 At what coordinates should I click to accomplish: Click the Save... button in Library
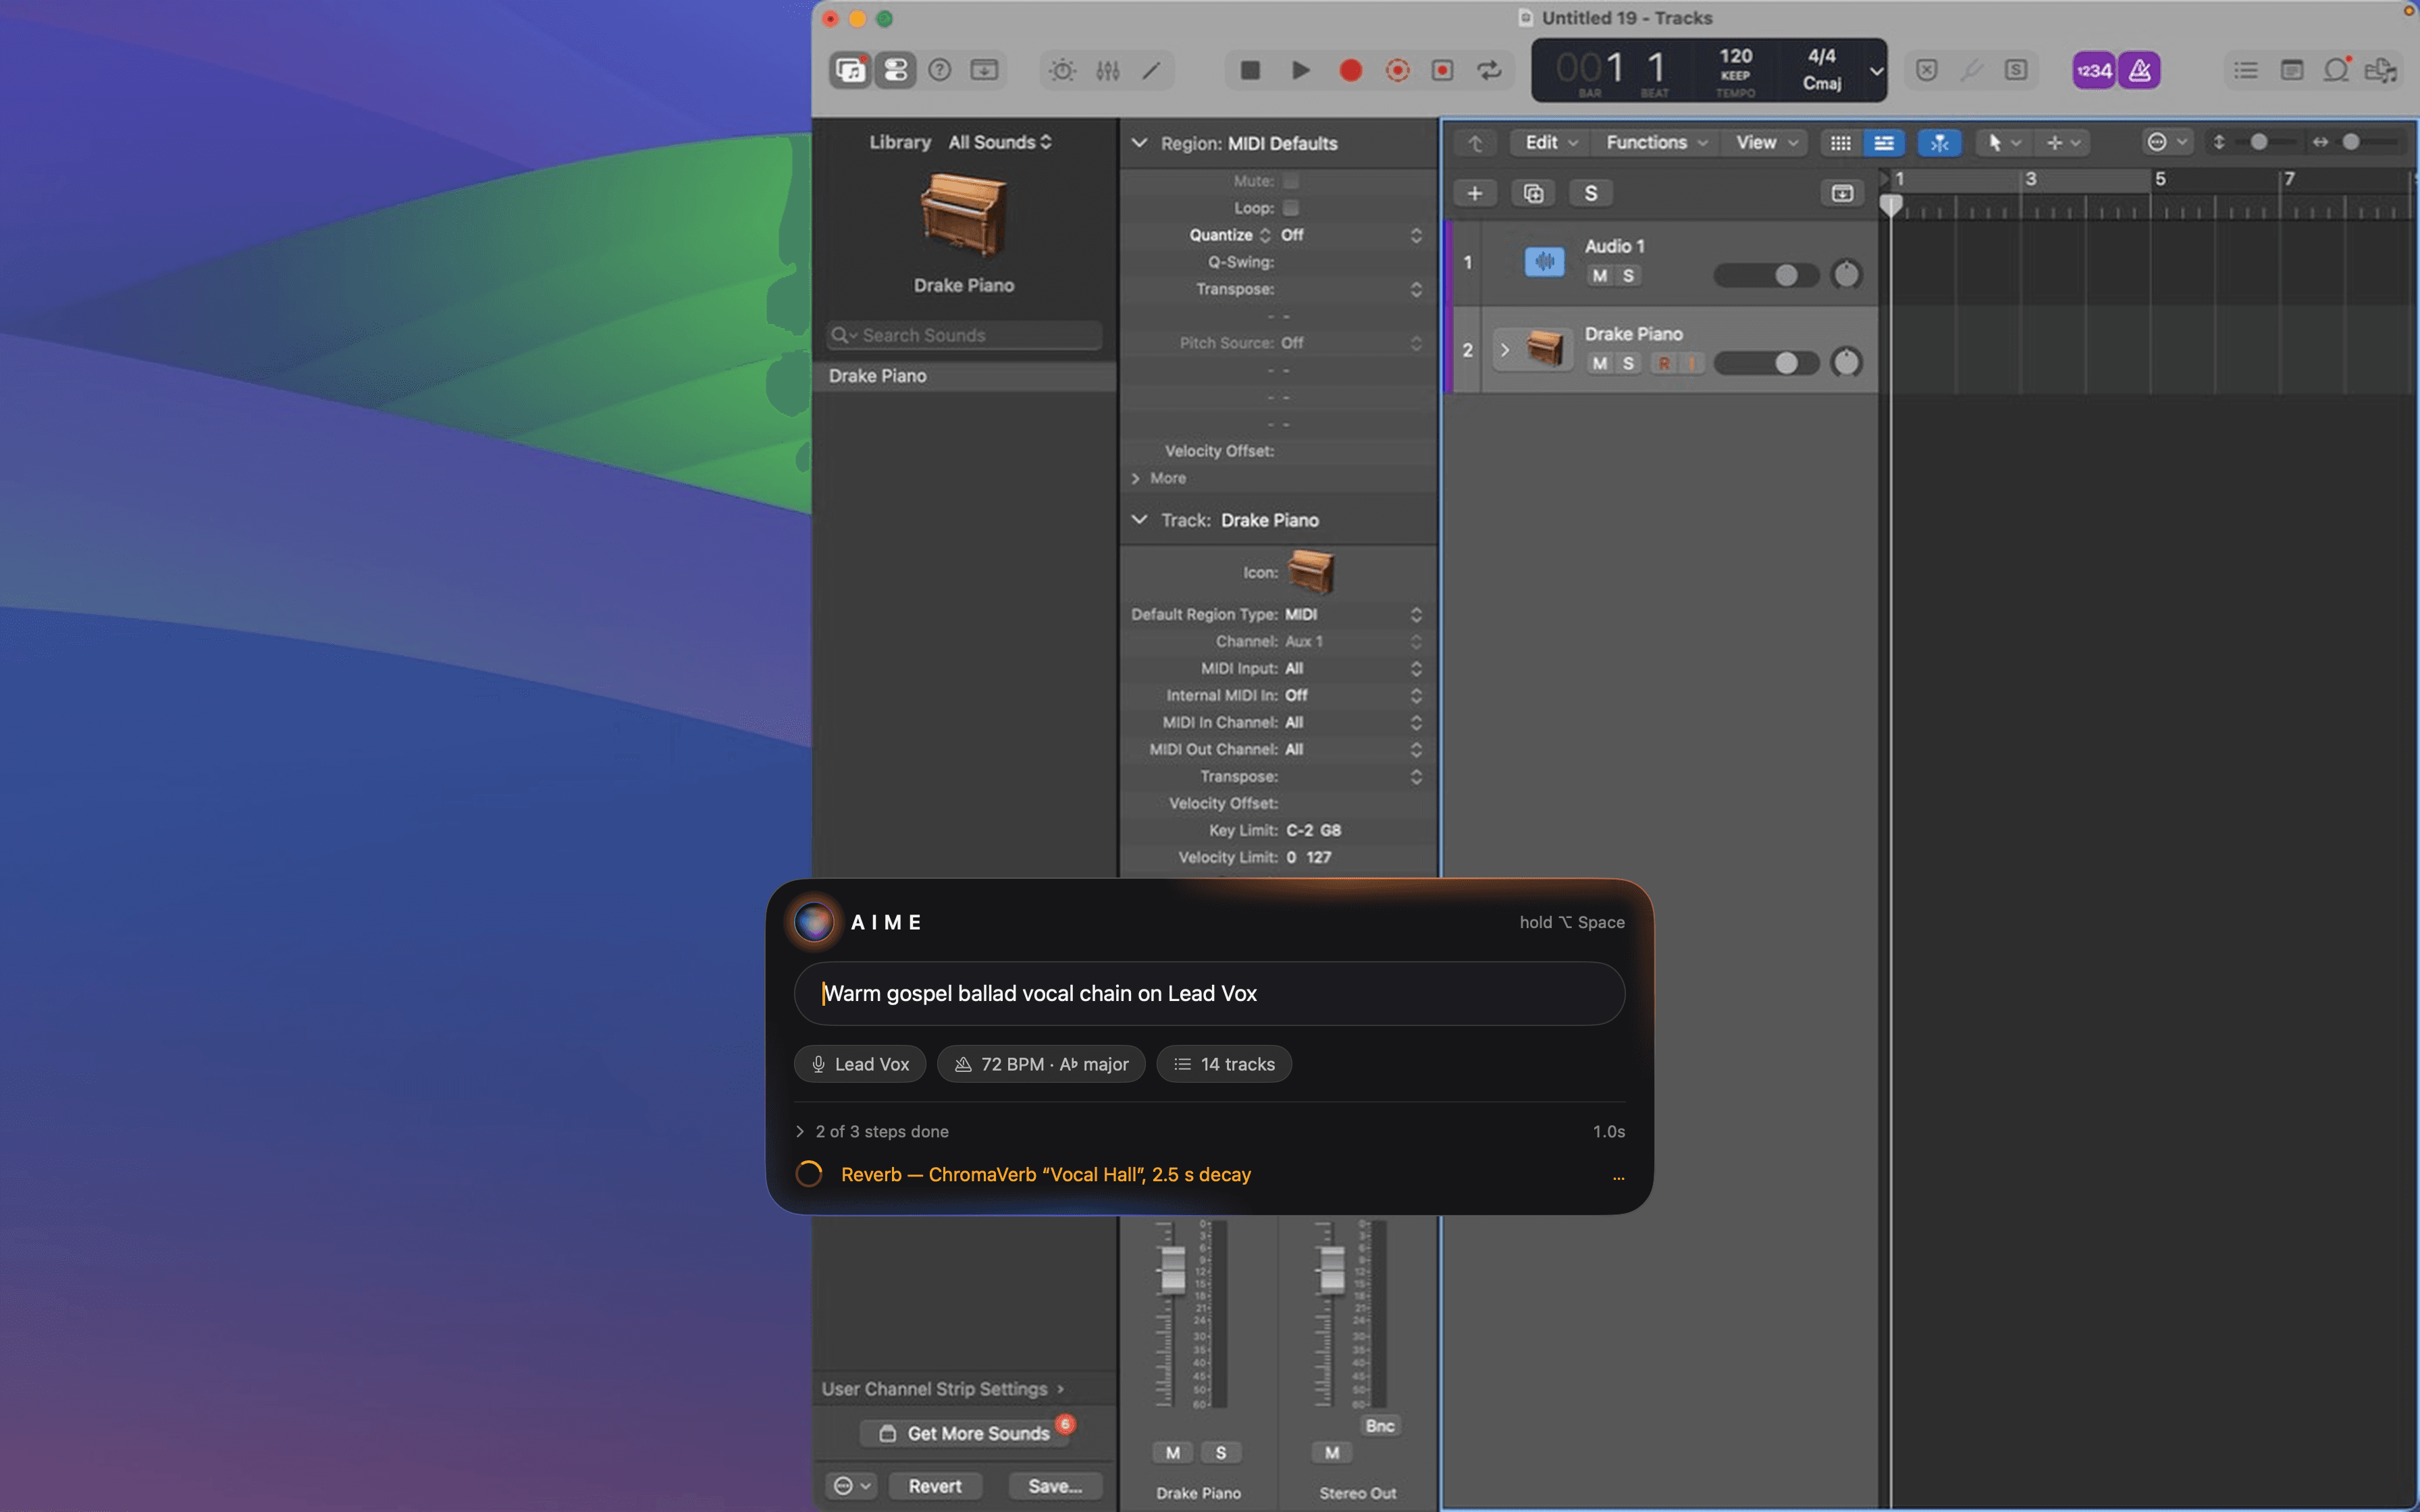click(1055, 1486)
